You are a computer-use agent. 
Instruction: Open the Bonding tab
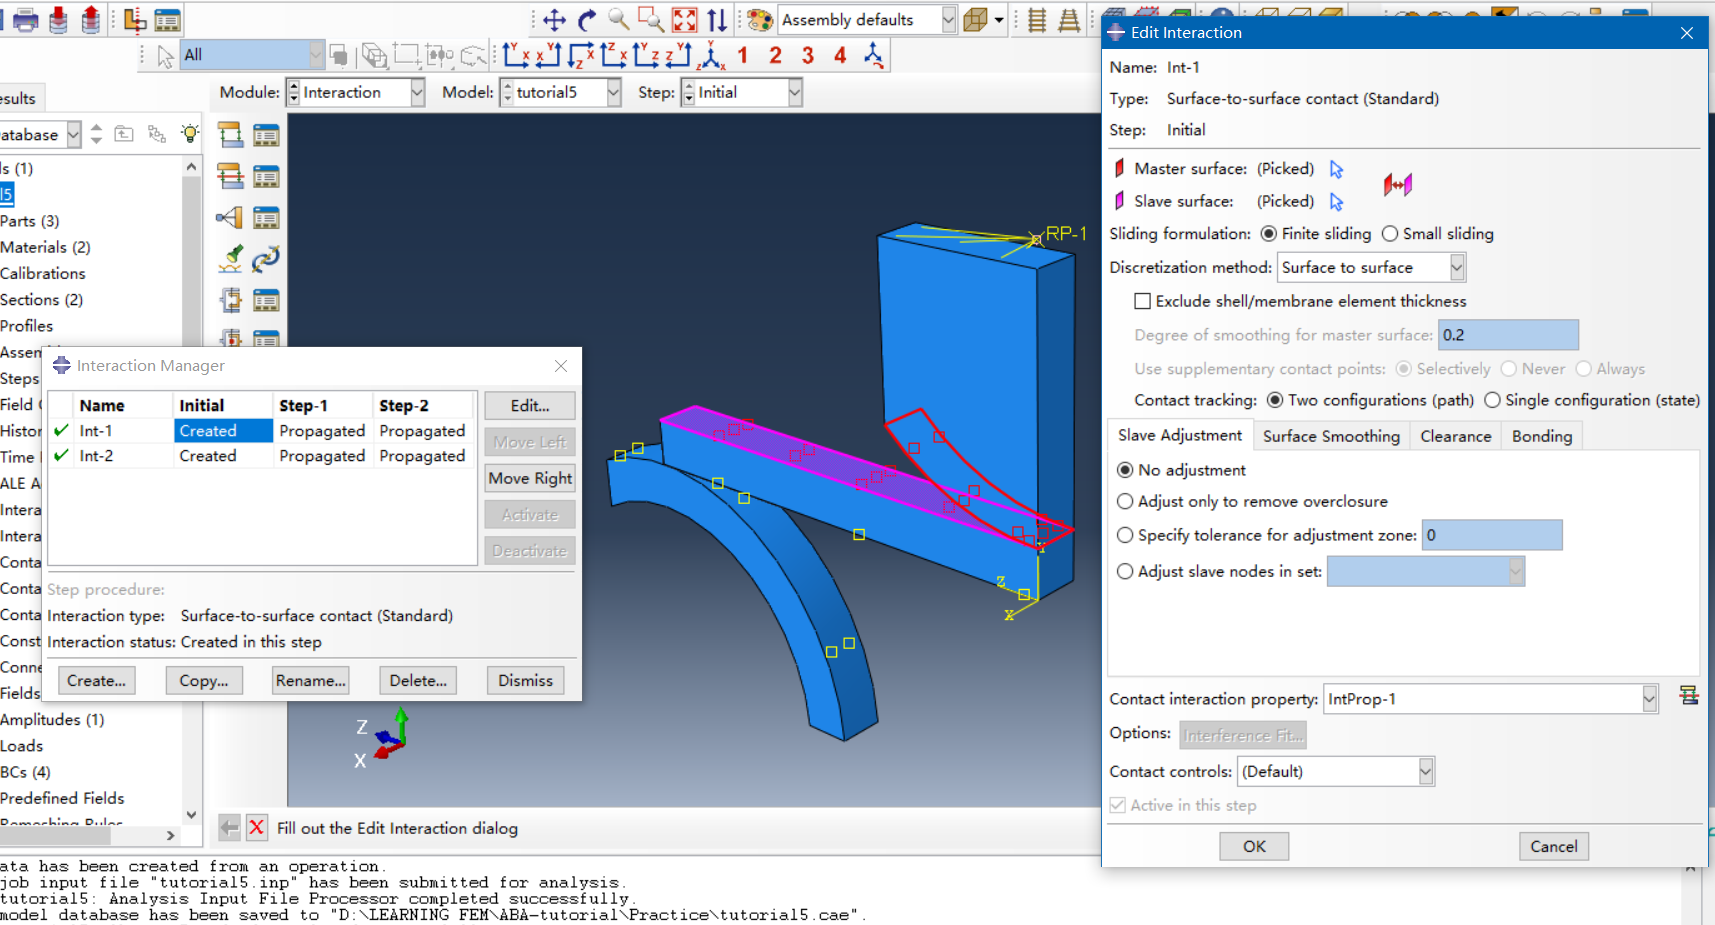point(1541,436)
